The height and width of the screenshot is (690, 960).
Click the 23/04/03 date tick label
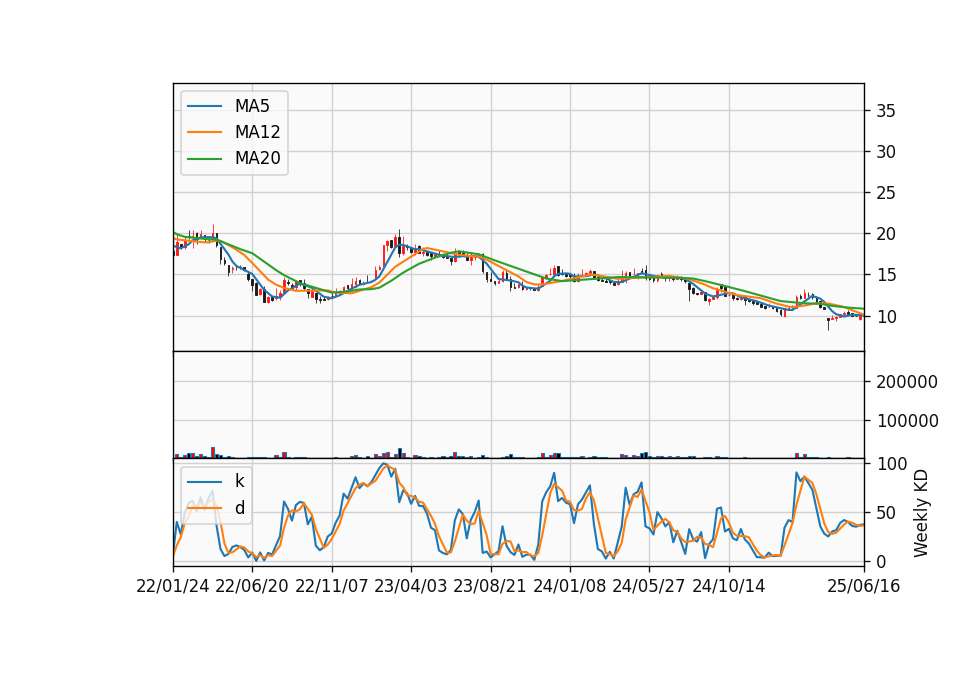(x=411, y=586)
